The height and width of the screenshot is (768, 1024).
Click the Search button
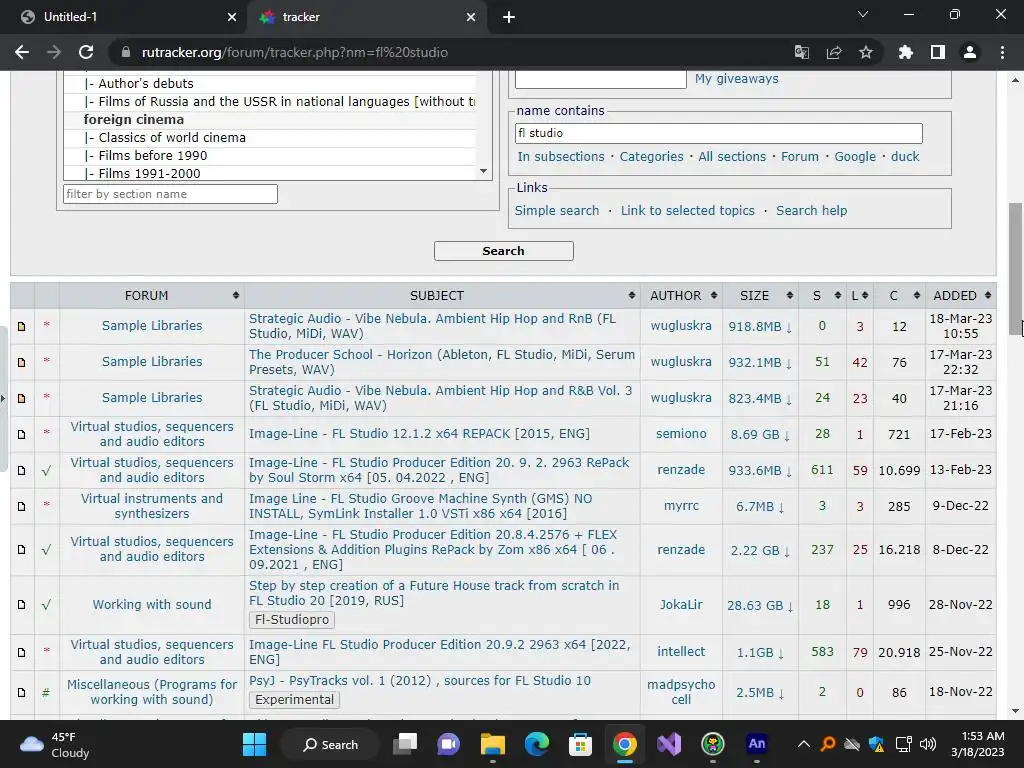click(x=504, y=251)
